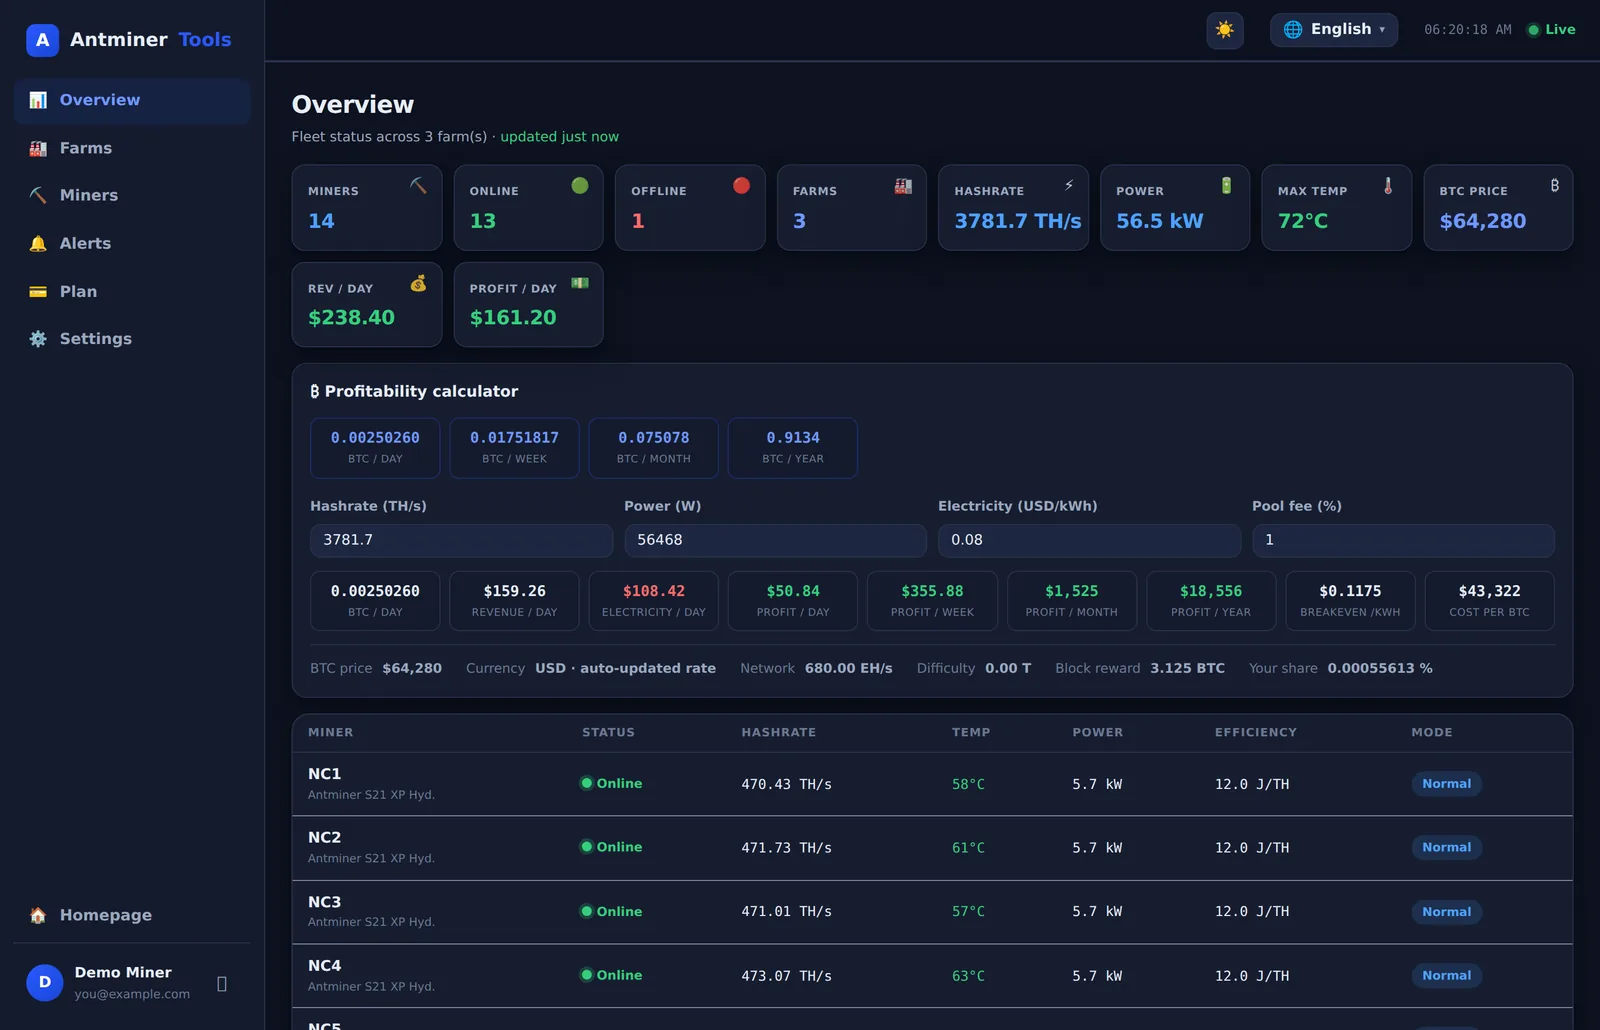Click the Antminer Tools logo icon
The width and height of the screenshot is (1600, 1030).
click(x=42, y=40)
